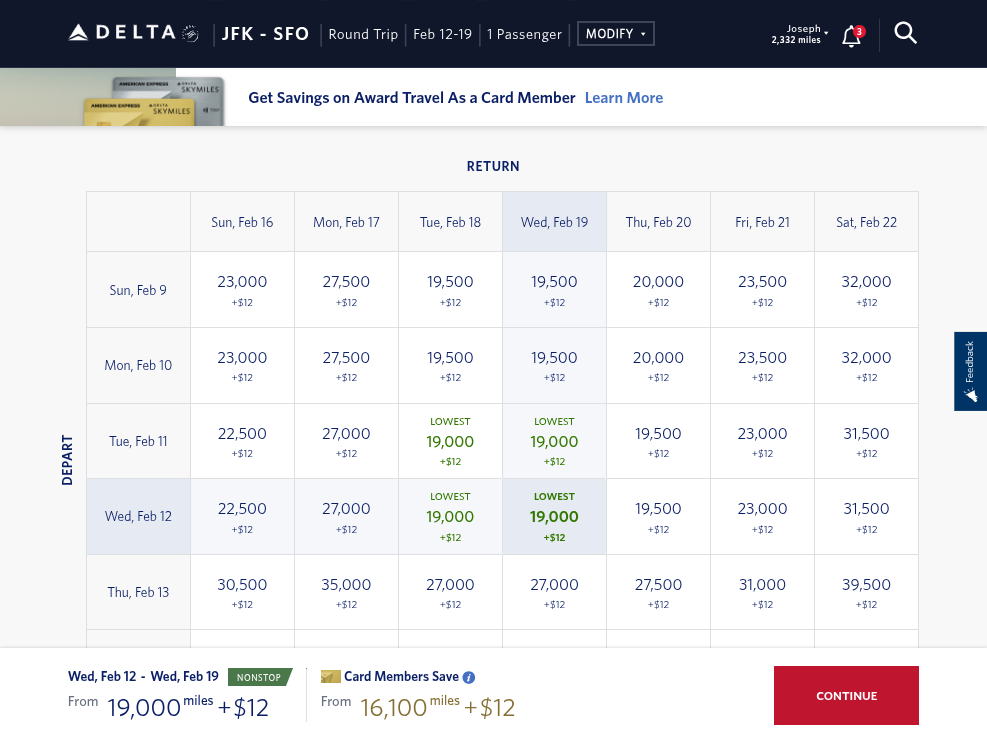Select the Fri, Feb 21 return column header
This screenshot has height=743, width=987.
click(x=762, y=222)
